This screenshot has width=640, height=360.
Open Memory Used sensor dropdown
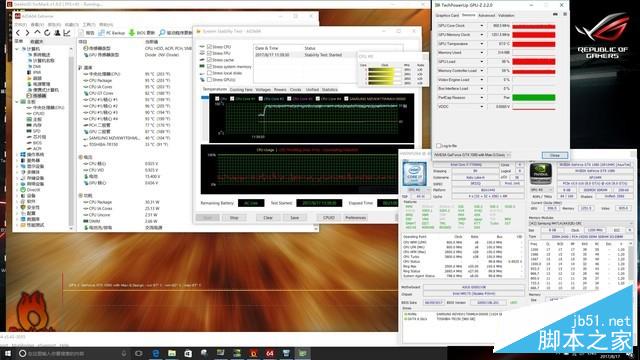[x=482, y=53]
